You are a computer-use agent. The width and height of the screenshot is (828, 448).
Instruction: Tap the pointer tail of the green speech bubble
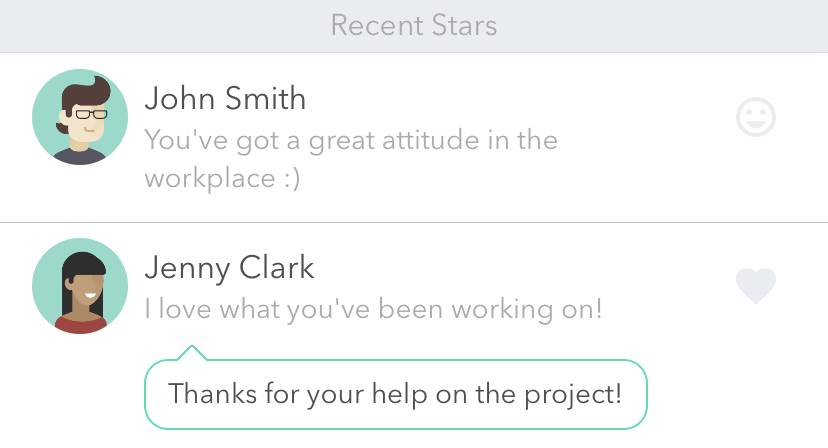[192, 353]
